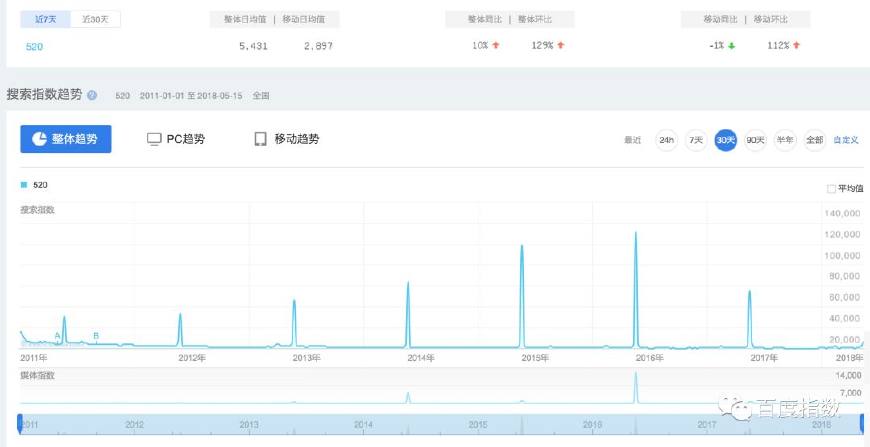The height and width of the screenshot is (447, 870).
Task: Click the 整体环比 column header
Action: tap(535, 19)
